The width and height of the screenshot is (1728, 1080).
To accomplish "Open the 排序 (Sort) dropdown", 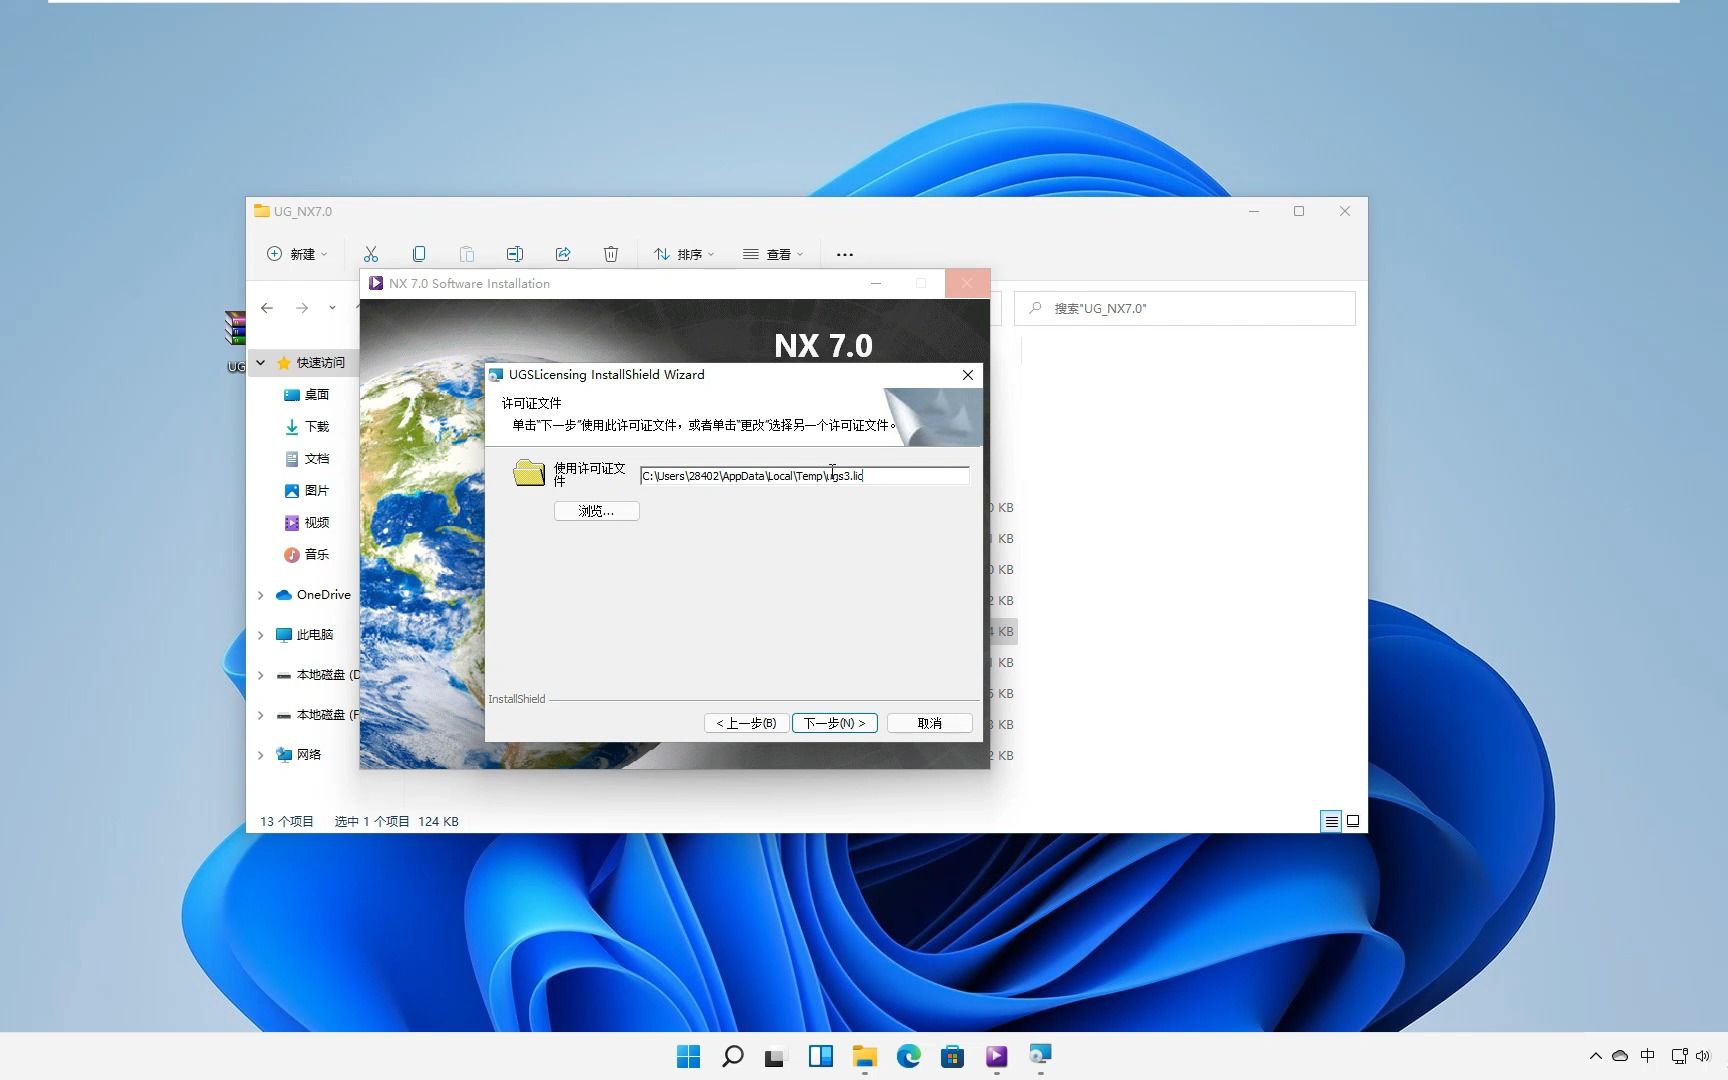I will pyautogui.click(x=684, y=254).
